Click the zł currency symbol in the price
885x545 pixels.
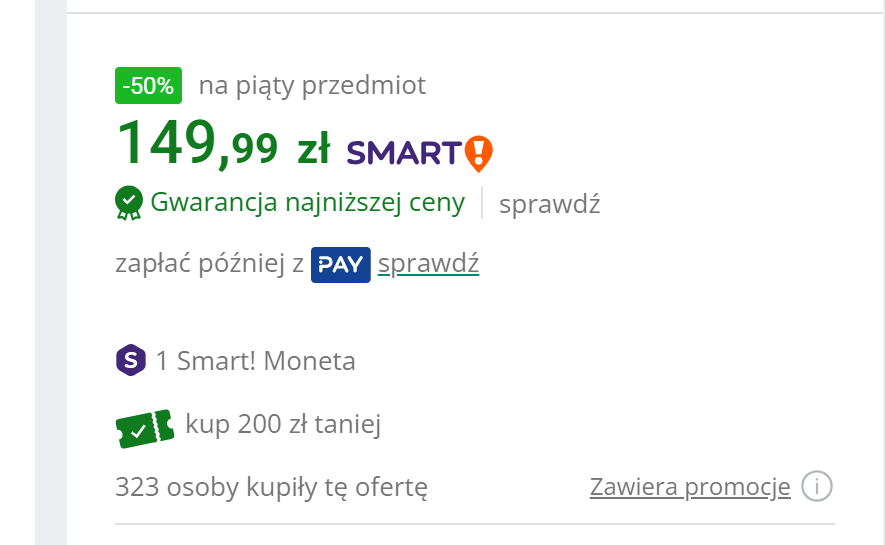(313, 150)
